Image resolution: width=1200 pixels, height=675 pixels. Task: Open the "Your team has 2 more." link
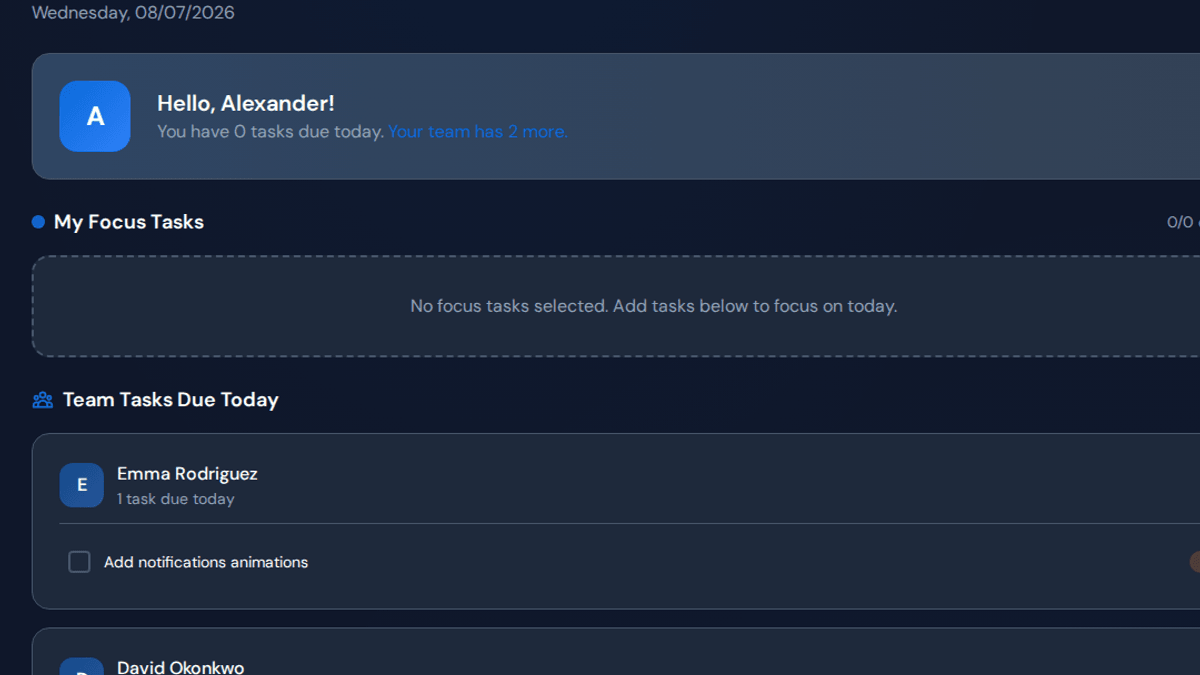point(478,131)
